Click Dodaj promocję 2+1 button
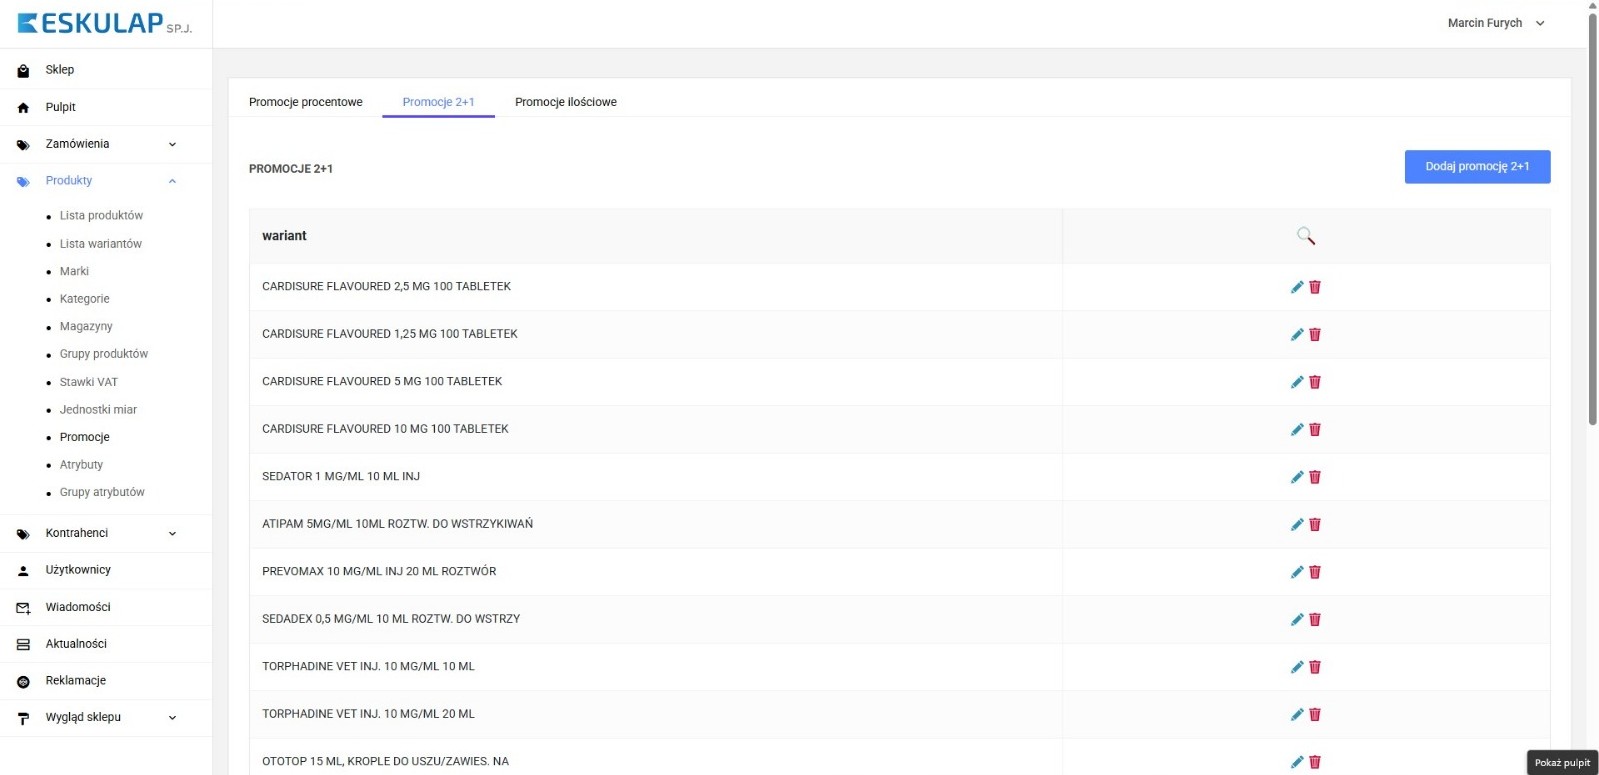 tap(1477, 167)
